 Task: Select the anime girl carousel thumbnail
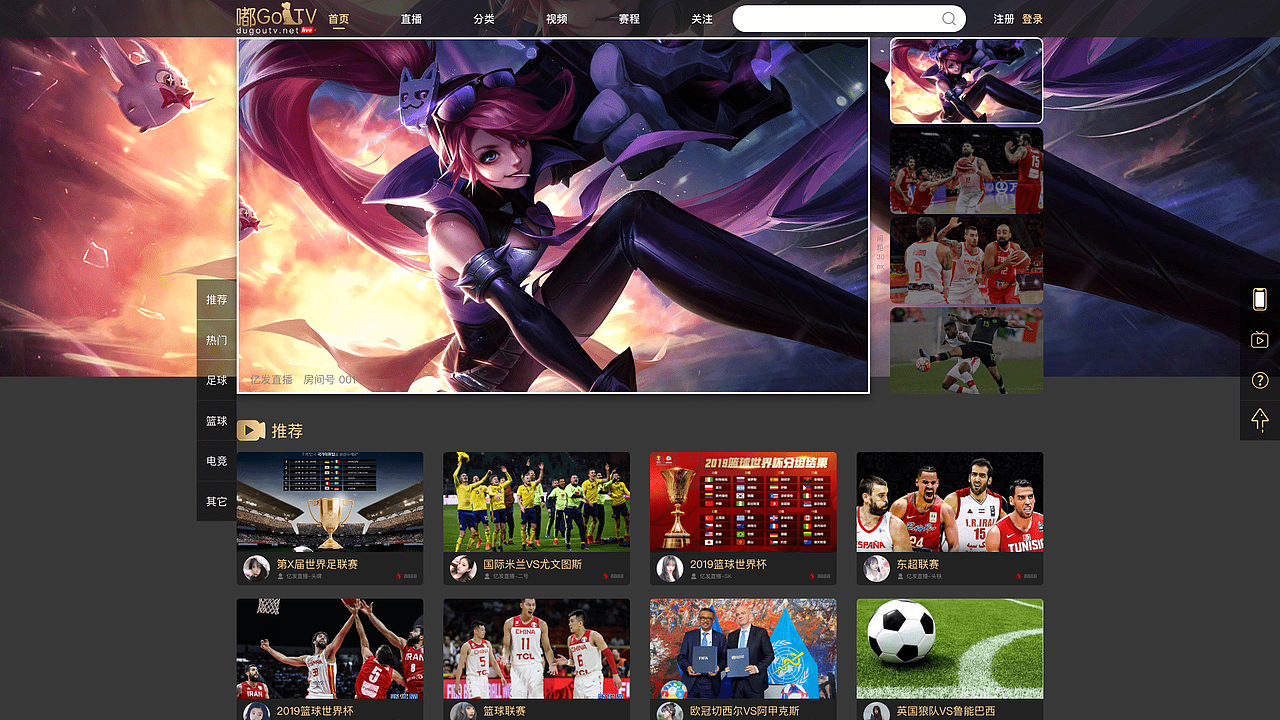(x=966, y=81)
